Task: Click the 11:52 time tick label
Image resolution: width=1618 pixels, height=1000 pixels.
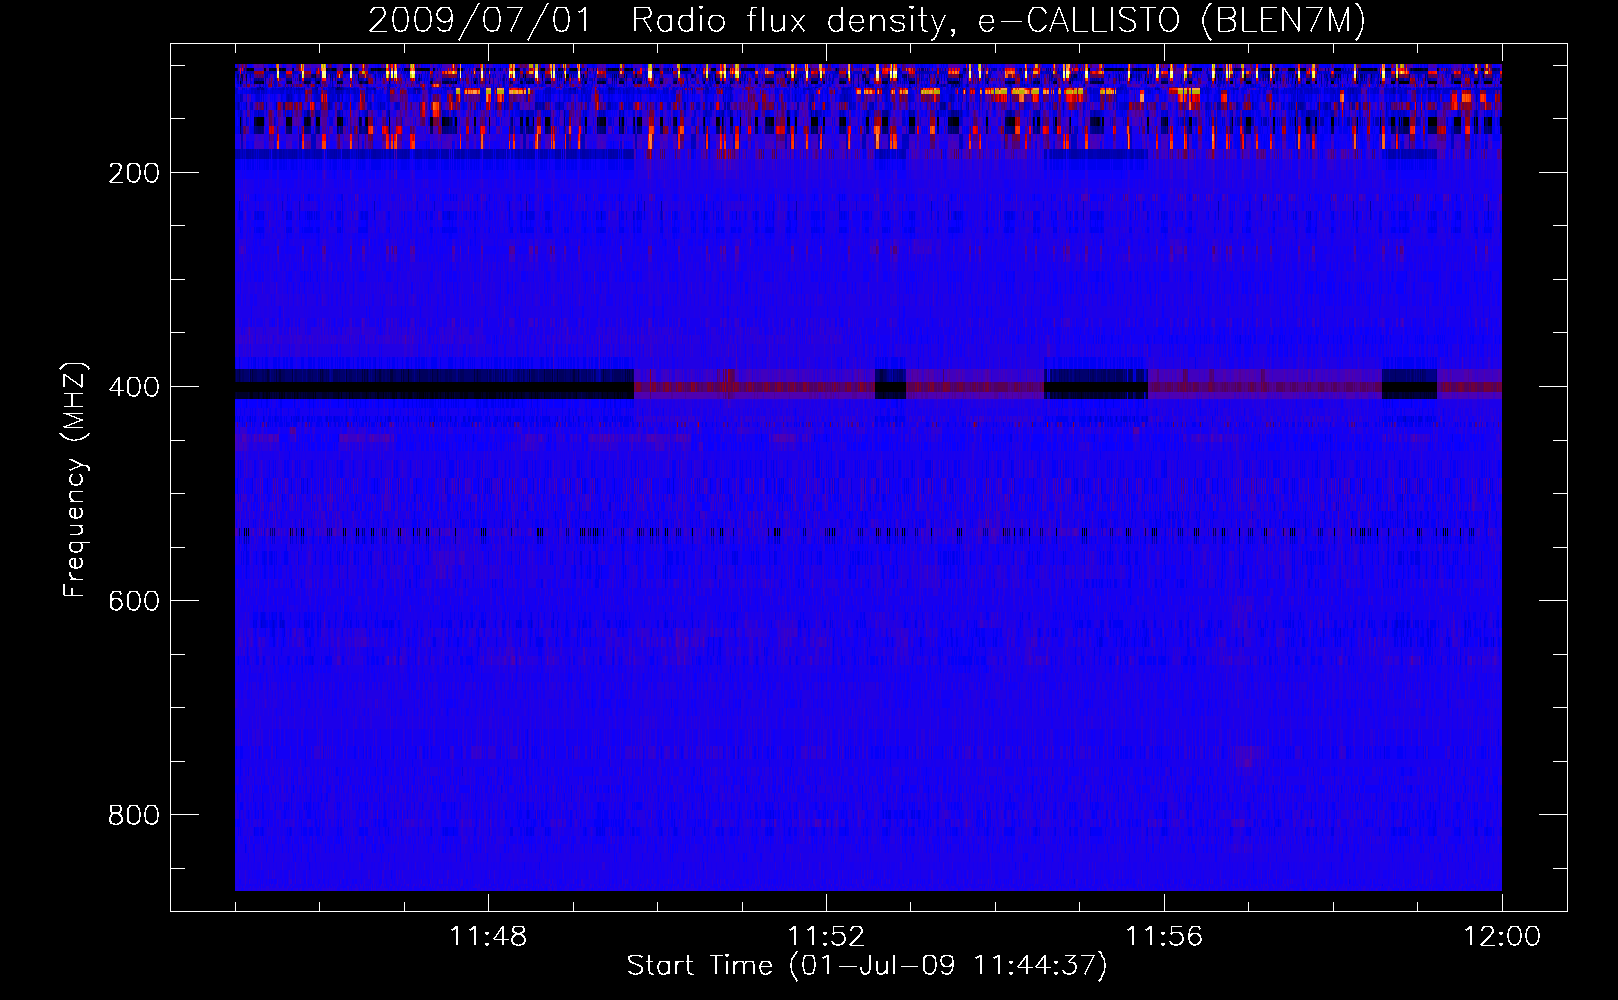Action: [826, 937]
